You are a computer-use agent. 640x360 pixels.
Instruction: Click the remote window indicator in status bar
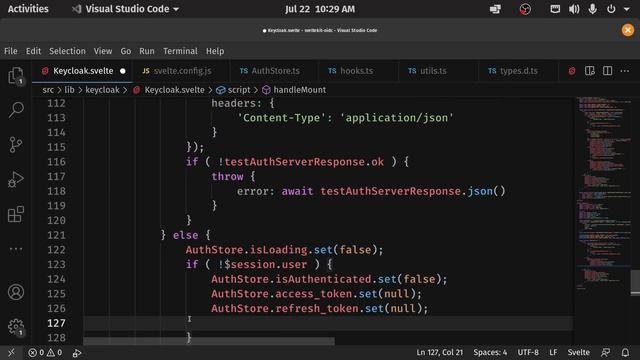coord(11,353)
